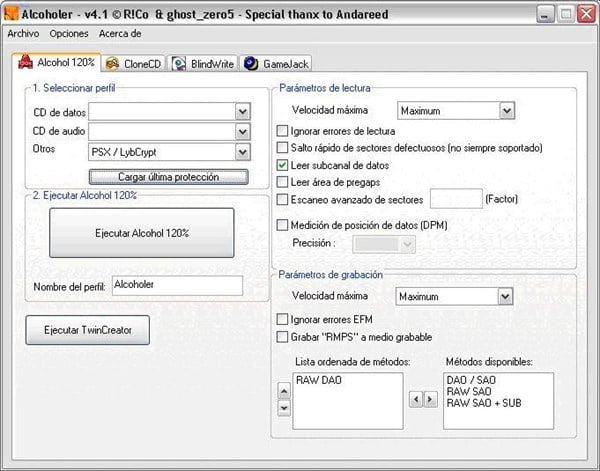Move method up with up arrow
The height and width of the screenshot is (471, 600).
tap(284, 391)
